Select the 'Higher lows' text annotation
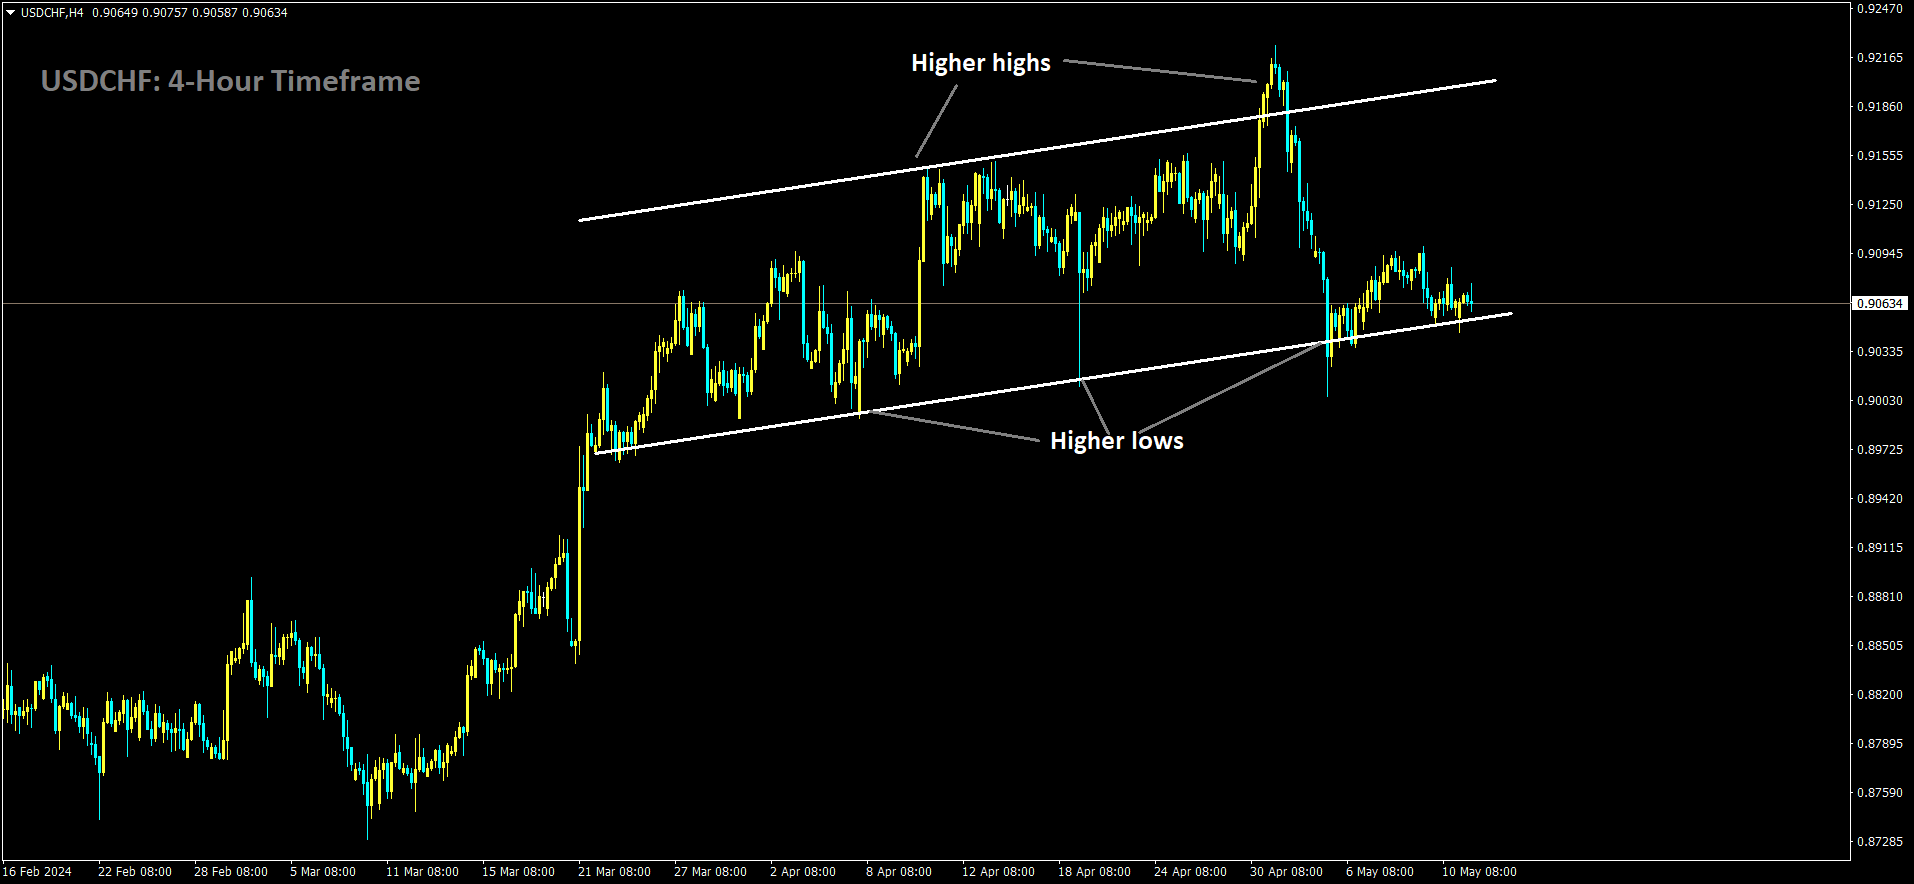Image resolution: width=1914 pixels, height=884 pixels. pyautogui.click(x=1117, y=441)
